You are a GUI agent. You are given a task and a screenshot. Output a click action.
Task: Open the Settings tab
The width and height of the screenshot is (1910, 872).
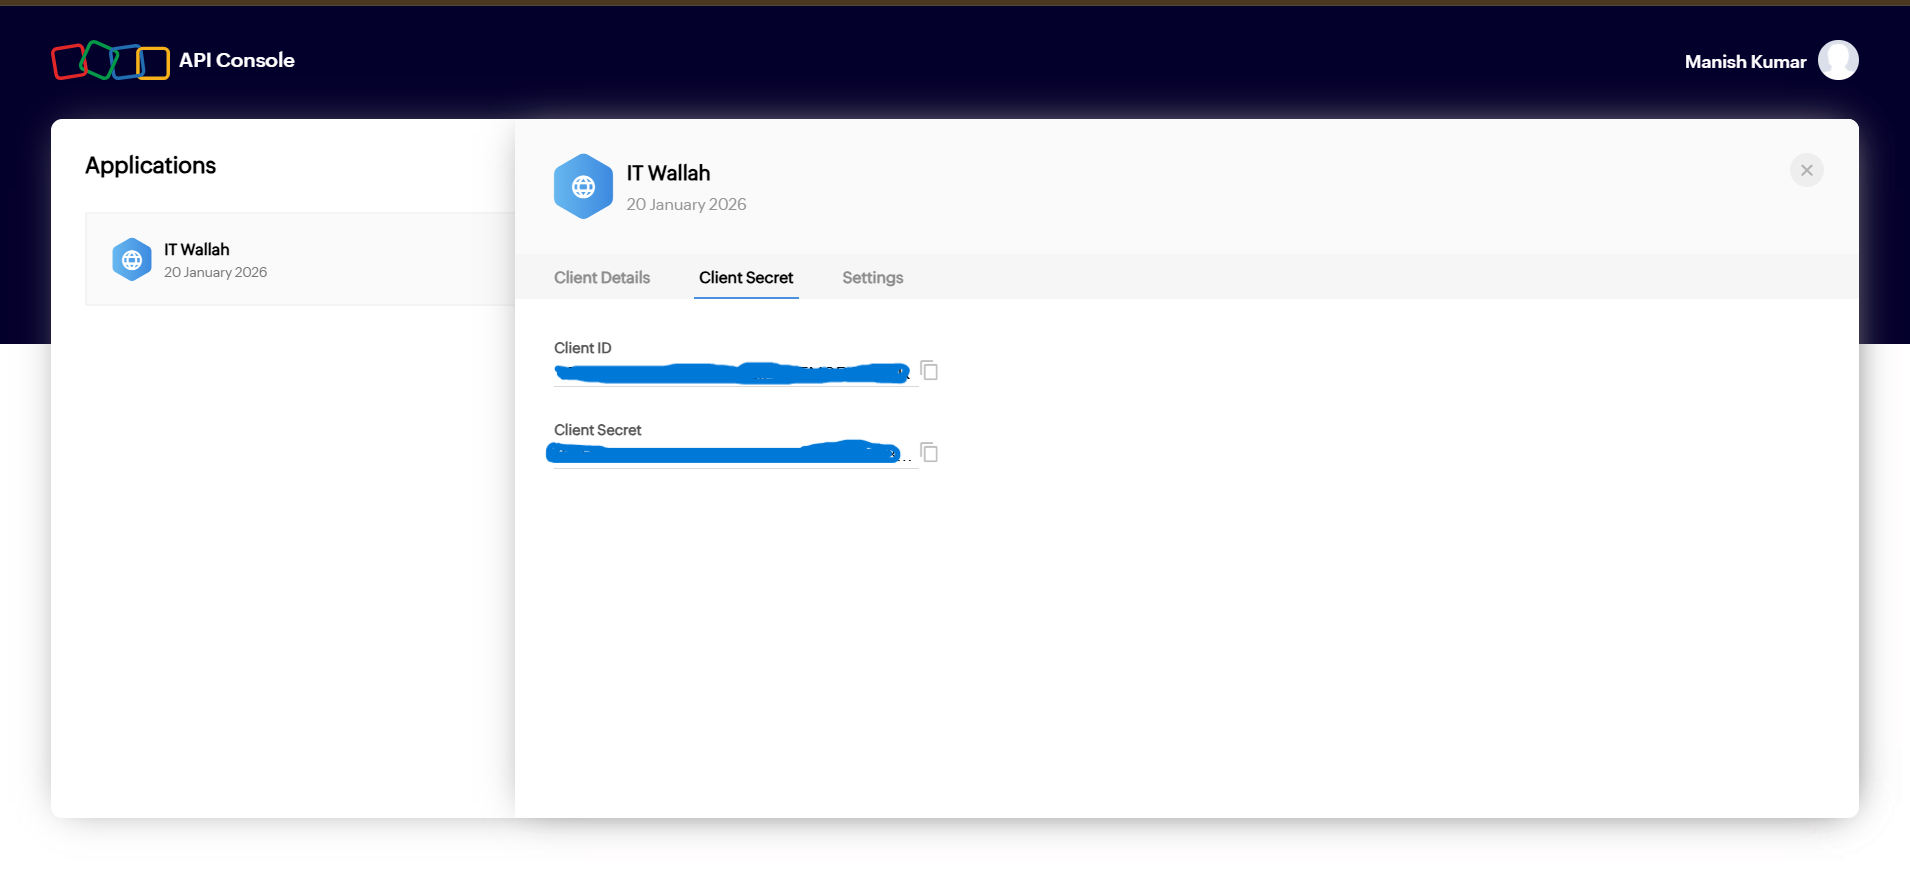coord(873,278)
